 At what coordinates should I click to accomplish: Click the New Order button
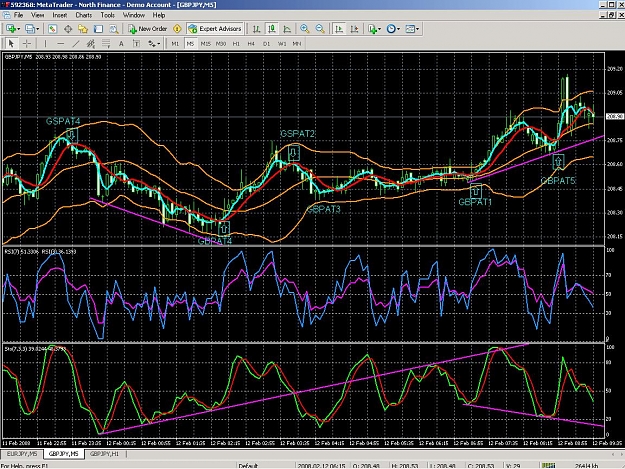(x=147, y=29)
